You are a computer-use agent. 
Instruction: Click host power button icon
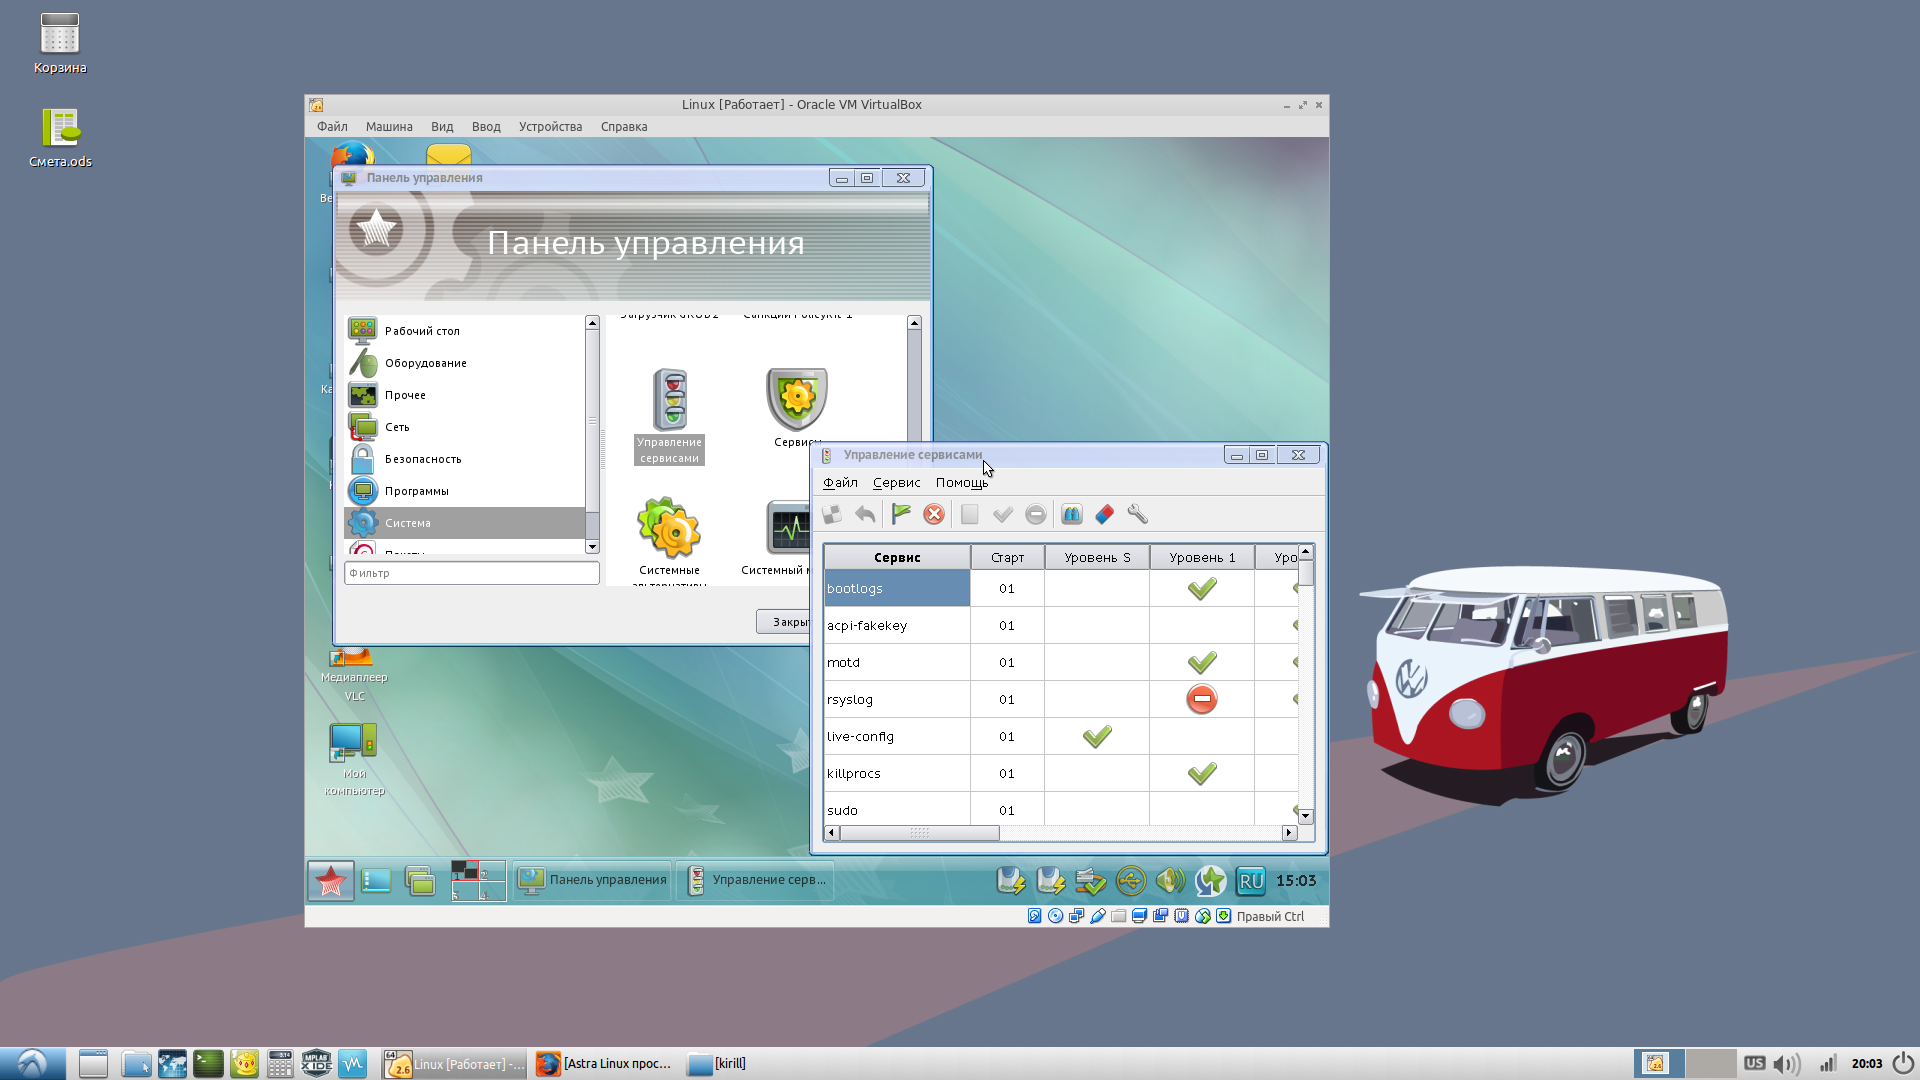pyautogui.click(x=1903, y=1063)
